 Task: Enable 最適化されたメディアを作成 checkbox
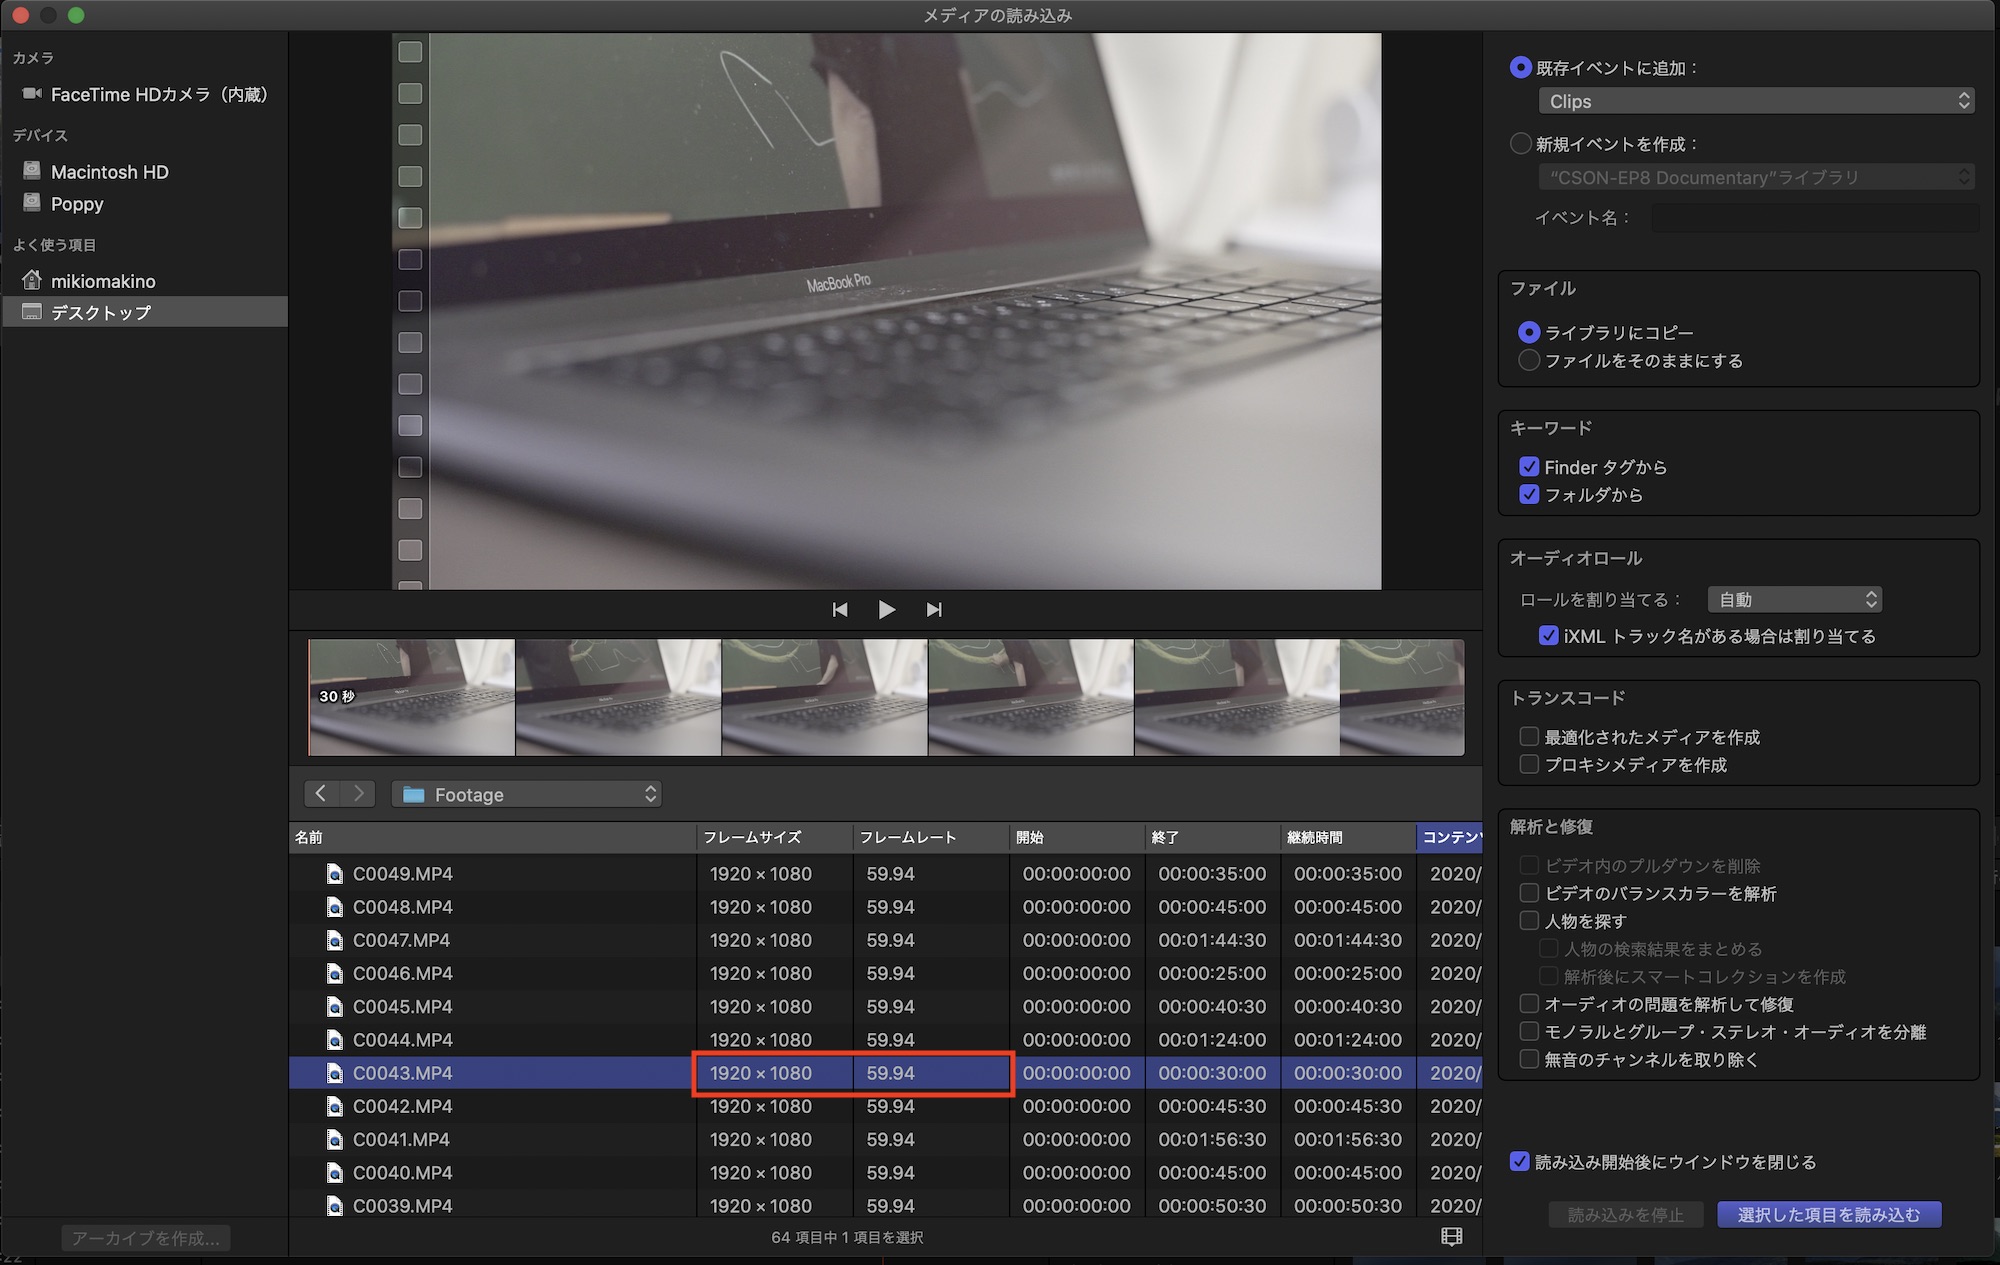click(1529, 737)
